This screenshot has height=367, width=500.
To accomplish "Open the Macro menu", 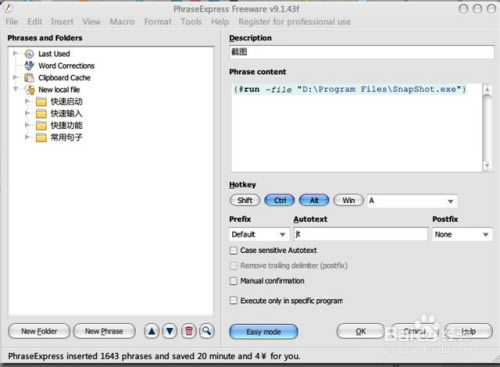I will coord(122,22).
